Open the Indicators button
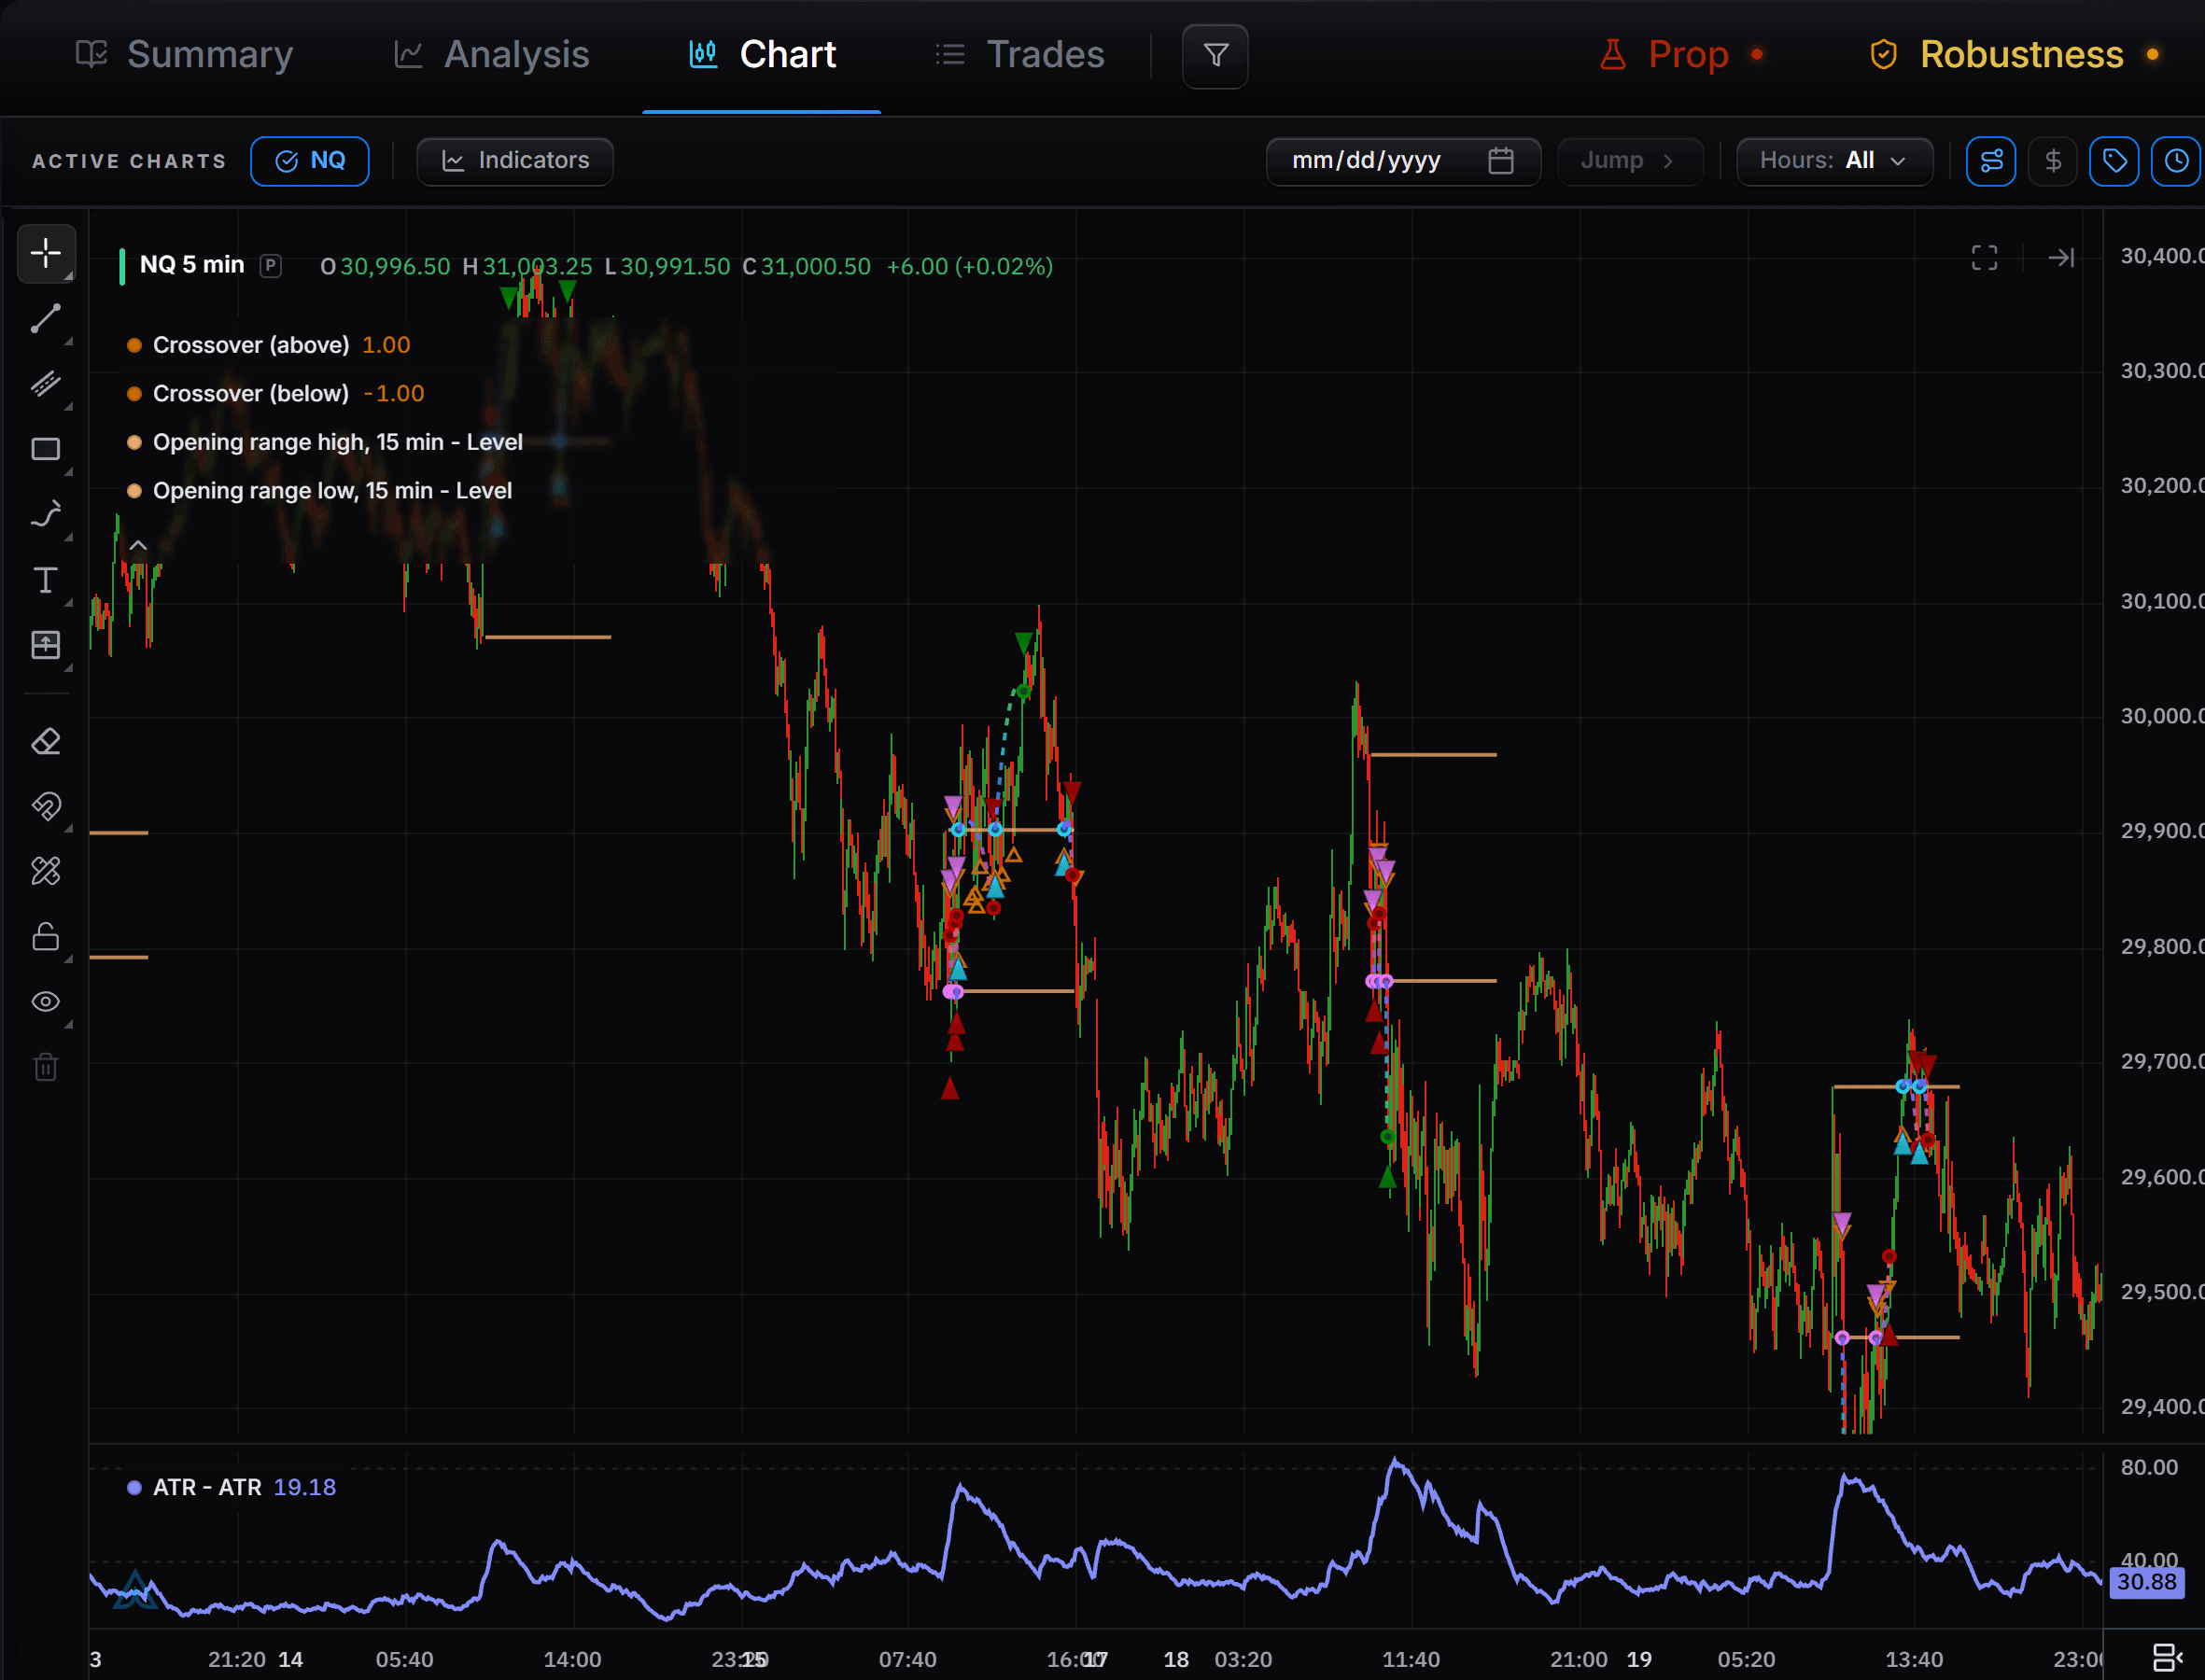Image resolution: width=2205 pixels, height=1680 pixels. (x=515, y=161)
